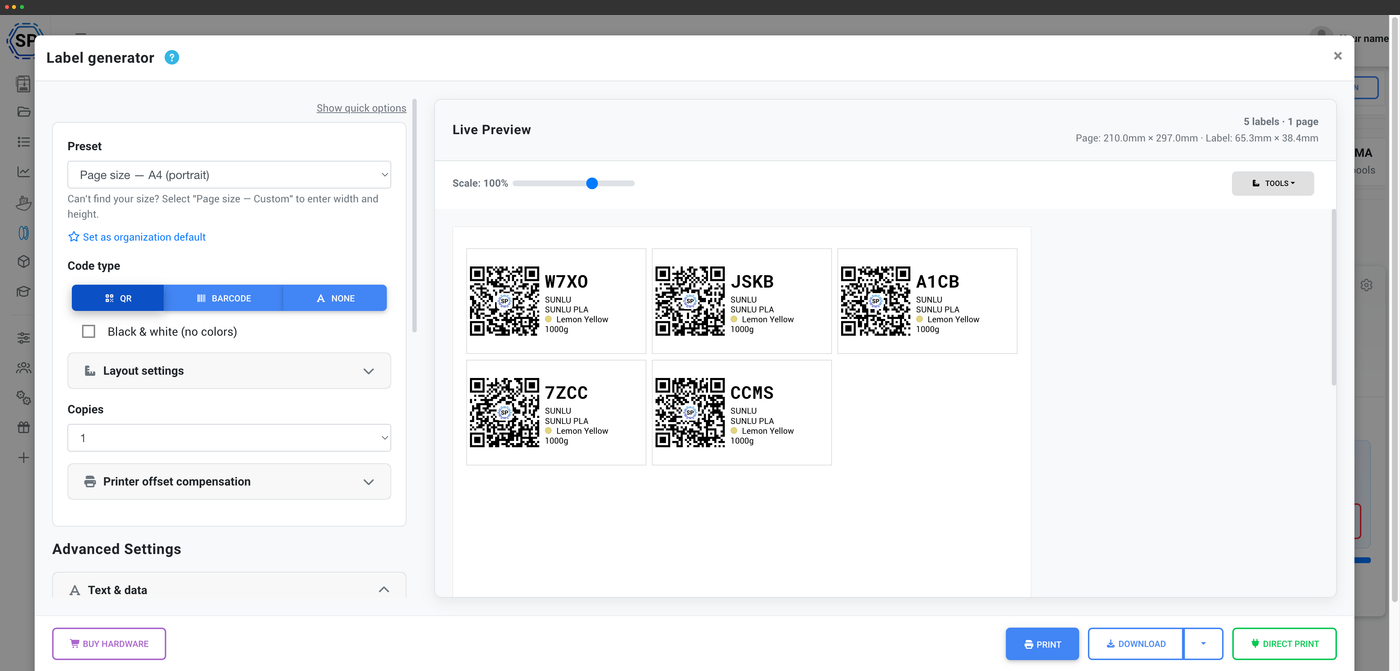The height and width of the screenshot is (671, 1400).
Task: Open the TOOLS dropdown menu
Action: (1273, 184)
